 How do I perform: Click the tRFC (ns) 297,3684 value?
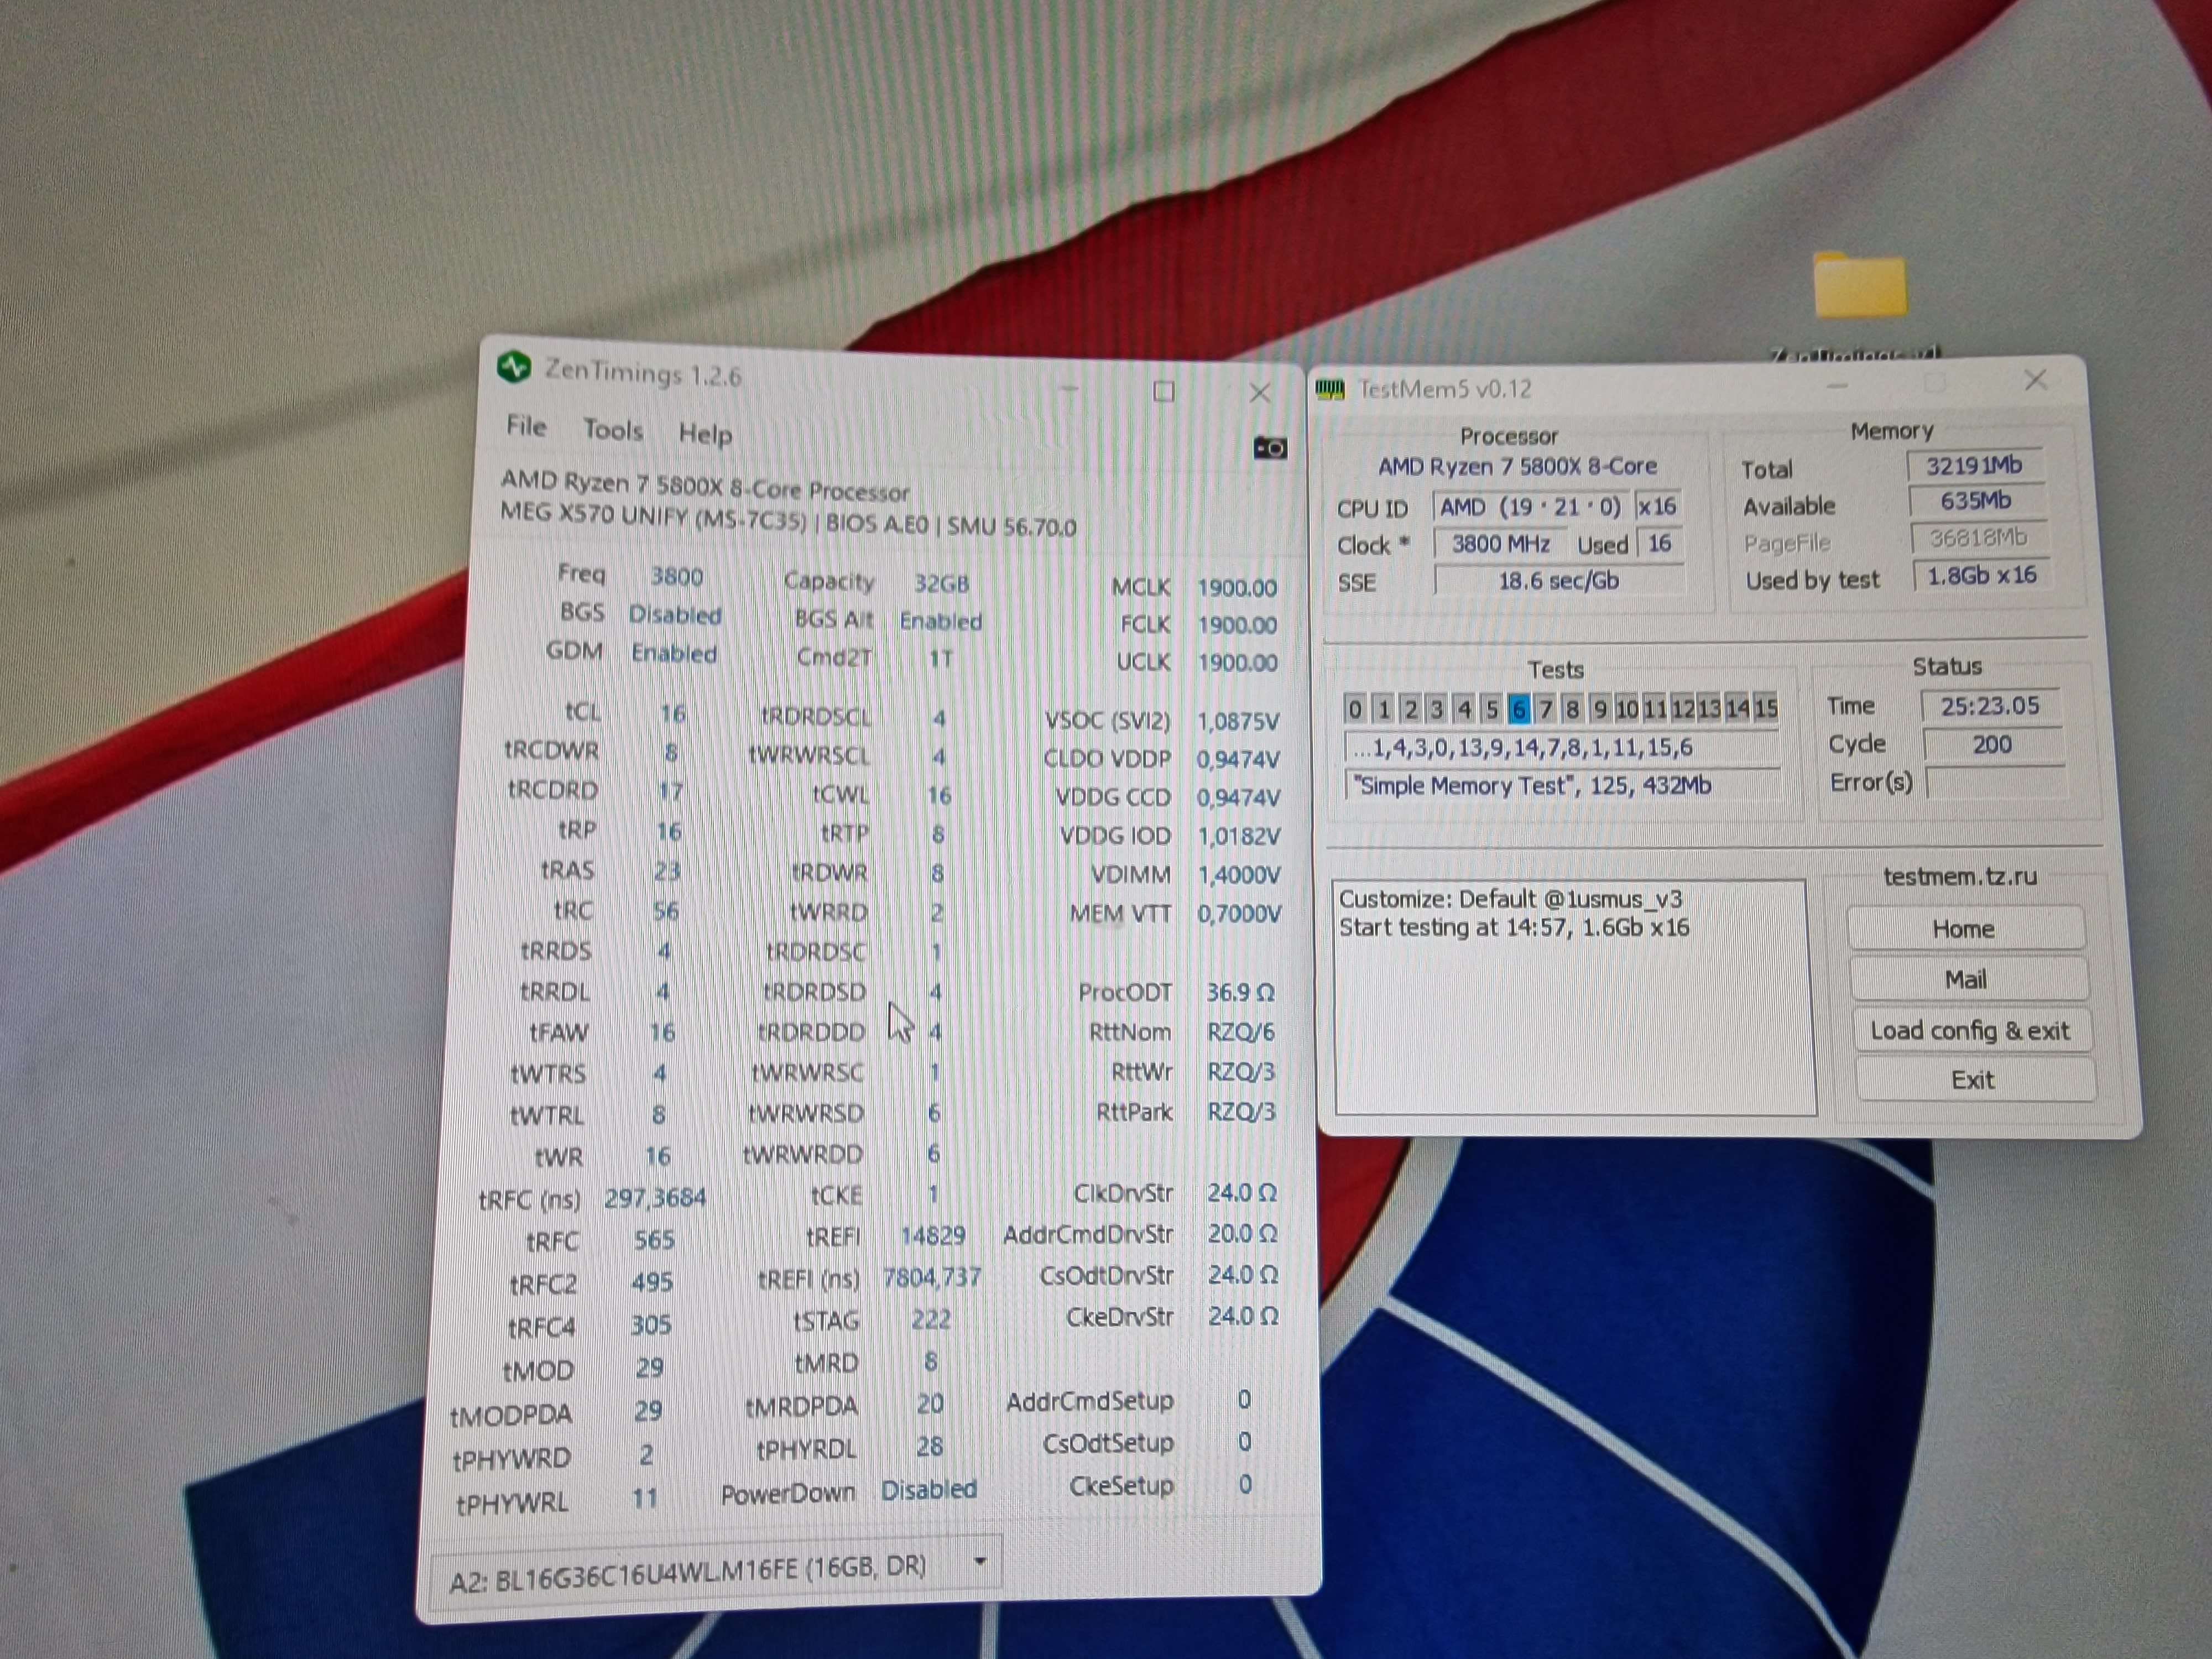click(x=655, y=1197)
